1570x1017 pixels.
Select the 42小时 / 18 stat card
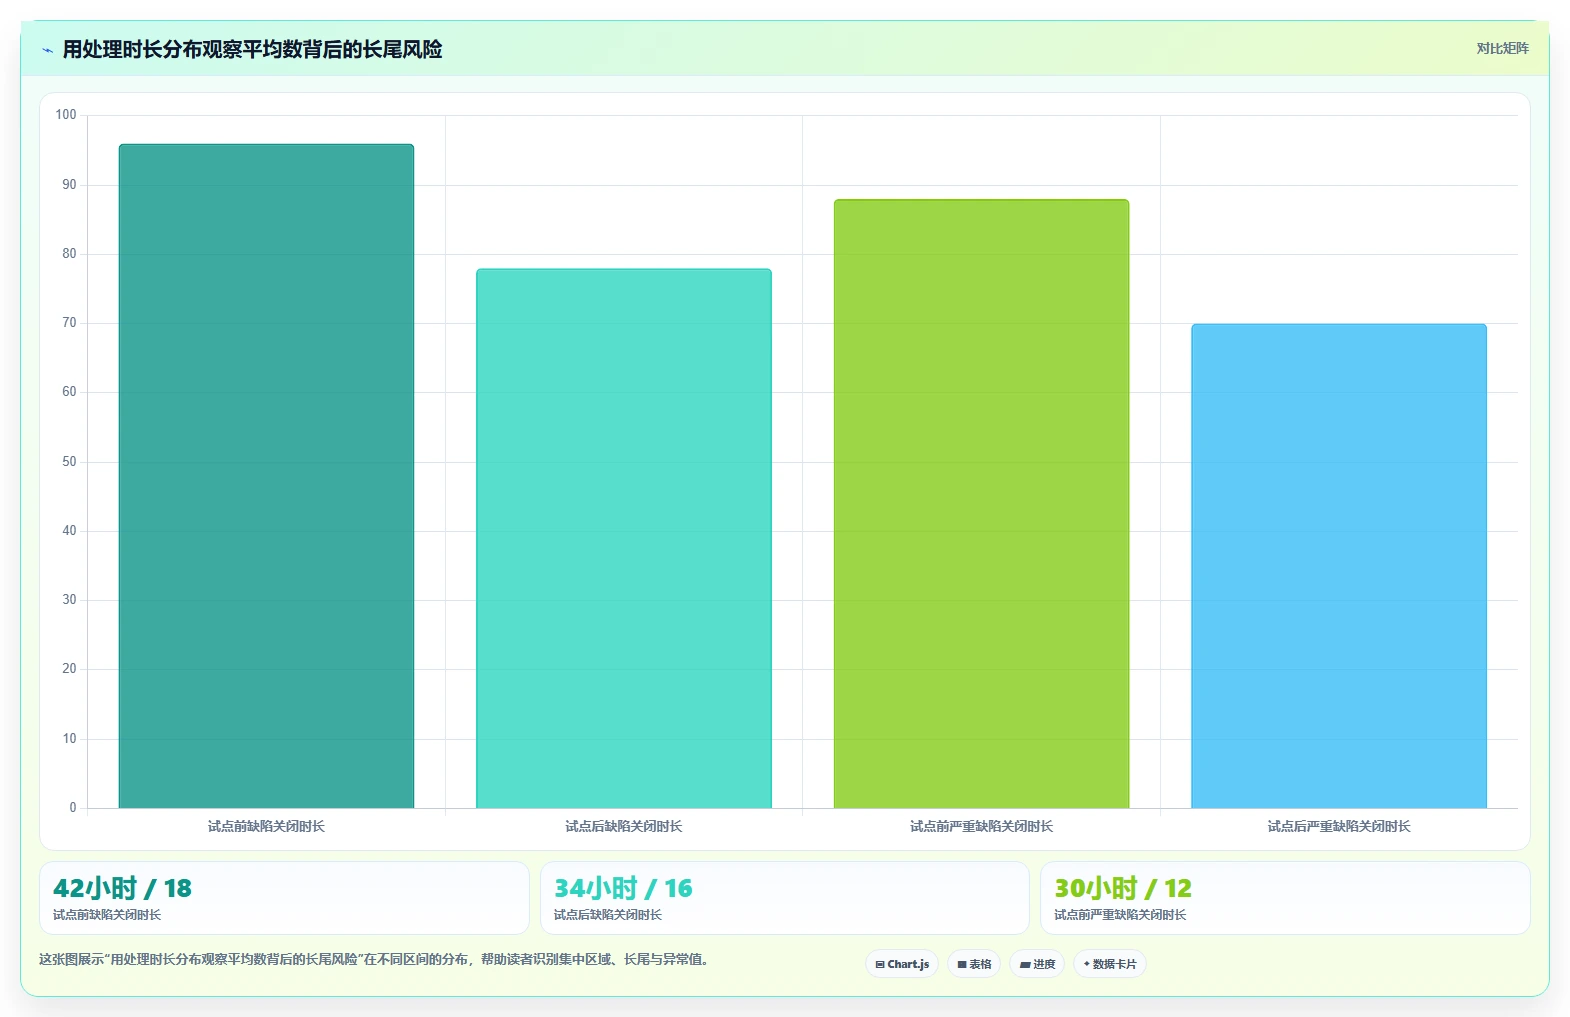pyautogui.click(x=284, y=898)
